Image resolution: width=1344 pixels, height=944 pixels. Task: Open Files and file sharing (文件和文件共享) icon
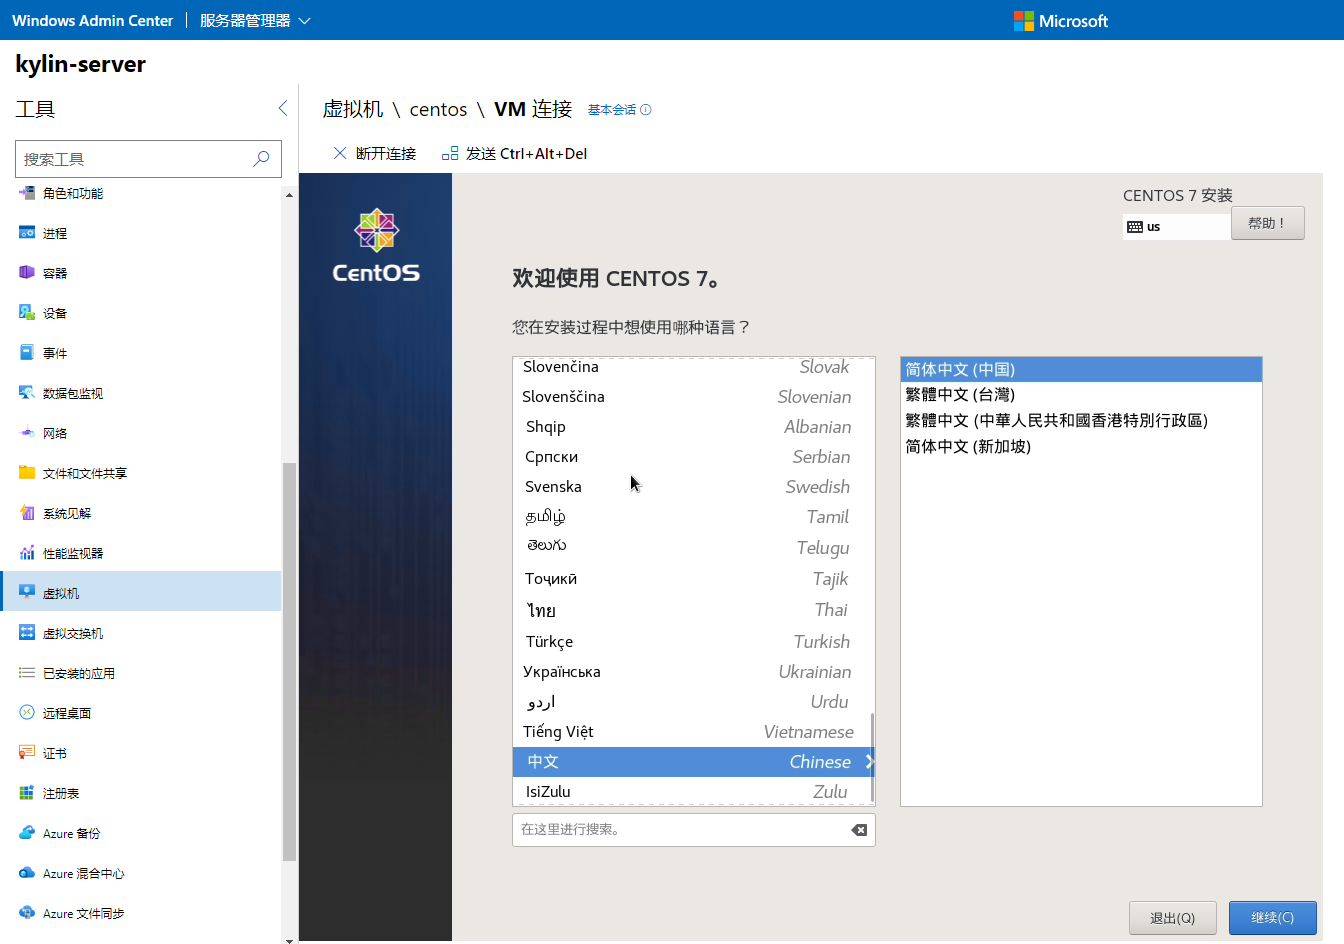[27, 473]
